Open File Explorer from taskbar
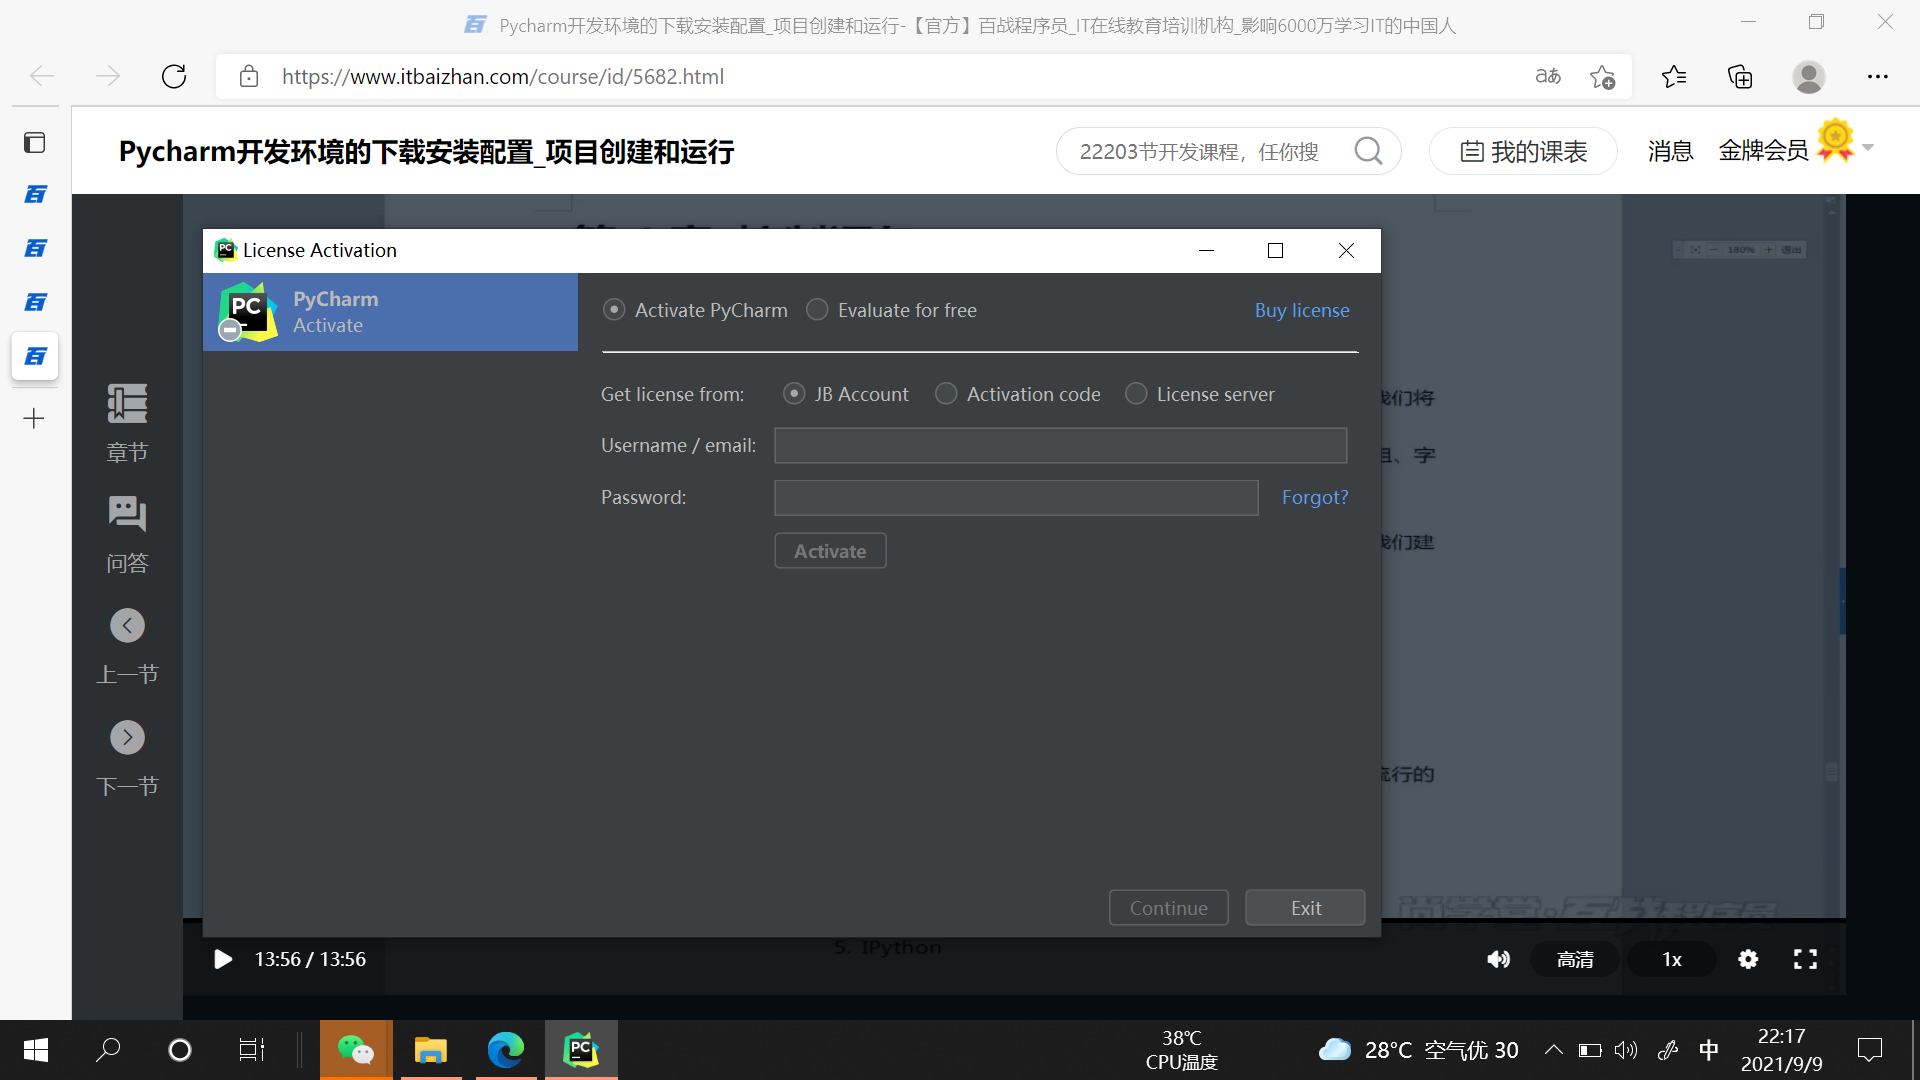The height and width of the screenshot is (1080, 1920). pyautogui.click(x=431, y=1050)
